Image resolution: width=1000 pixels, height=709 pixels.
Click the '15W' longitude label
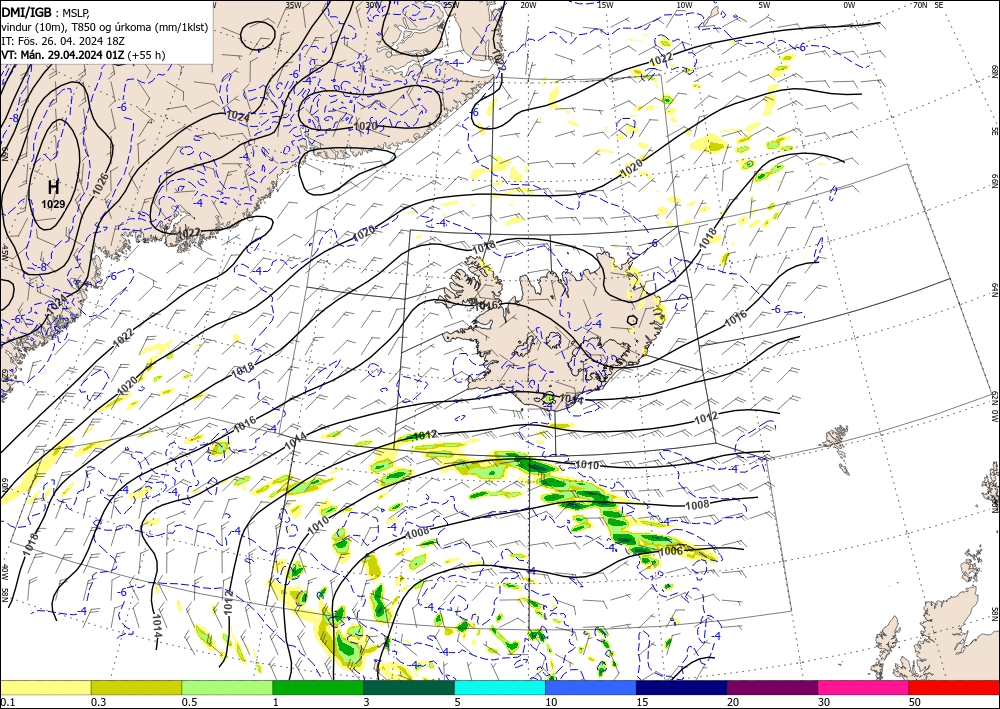605,5
